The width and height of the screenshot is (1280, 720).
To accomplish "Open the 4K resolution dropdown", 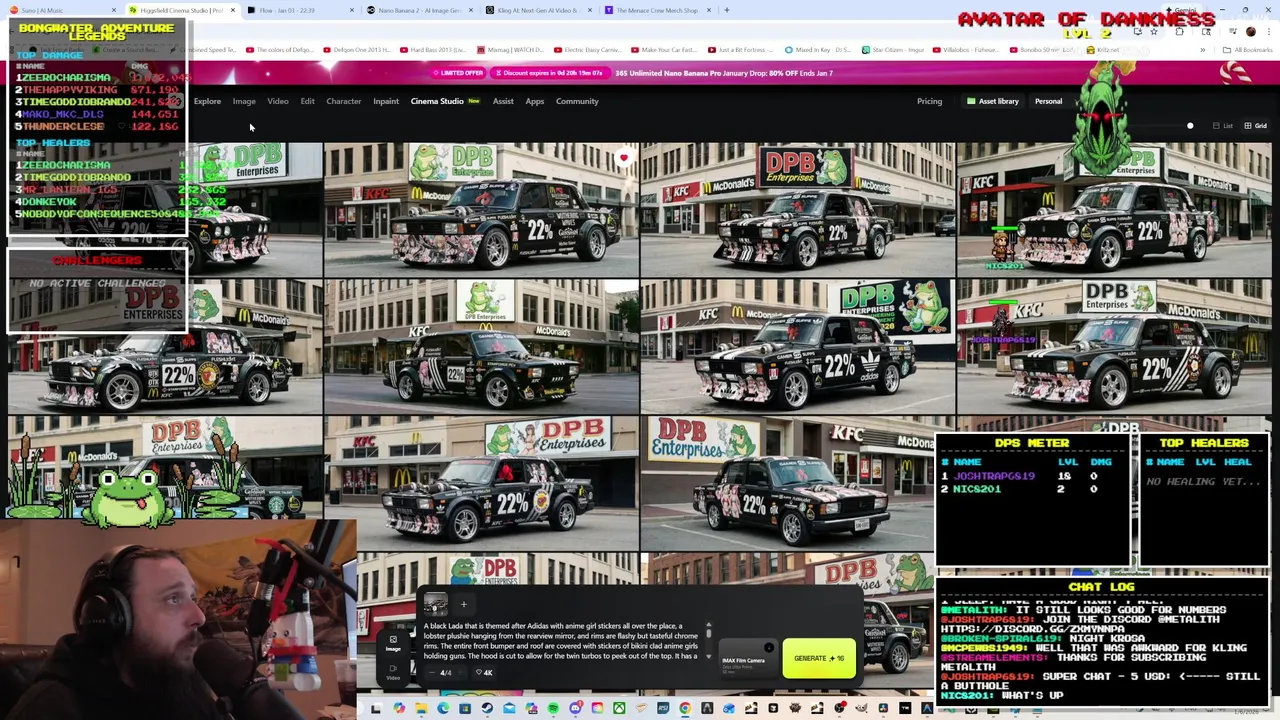I will (484, 673).
